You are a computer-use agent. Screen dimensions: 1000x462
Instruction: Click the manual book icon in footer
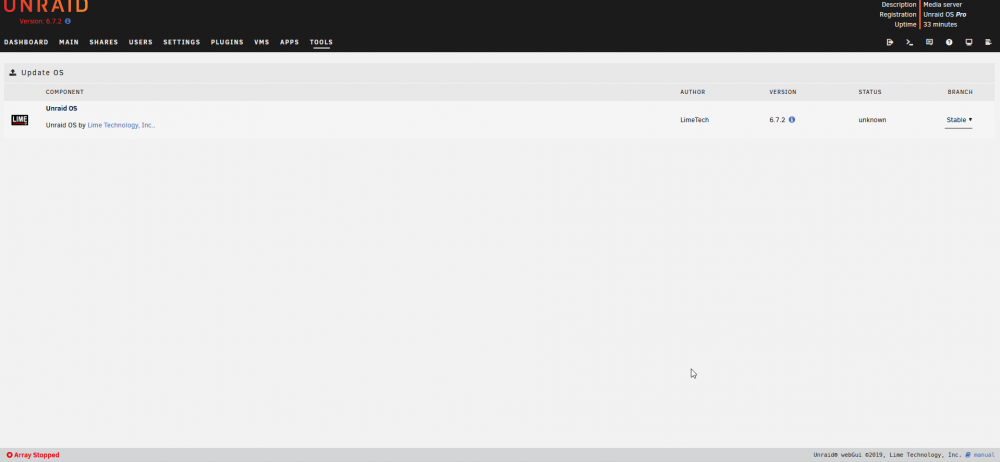968,455
